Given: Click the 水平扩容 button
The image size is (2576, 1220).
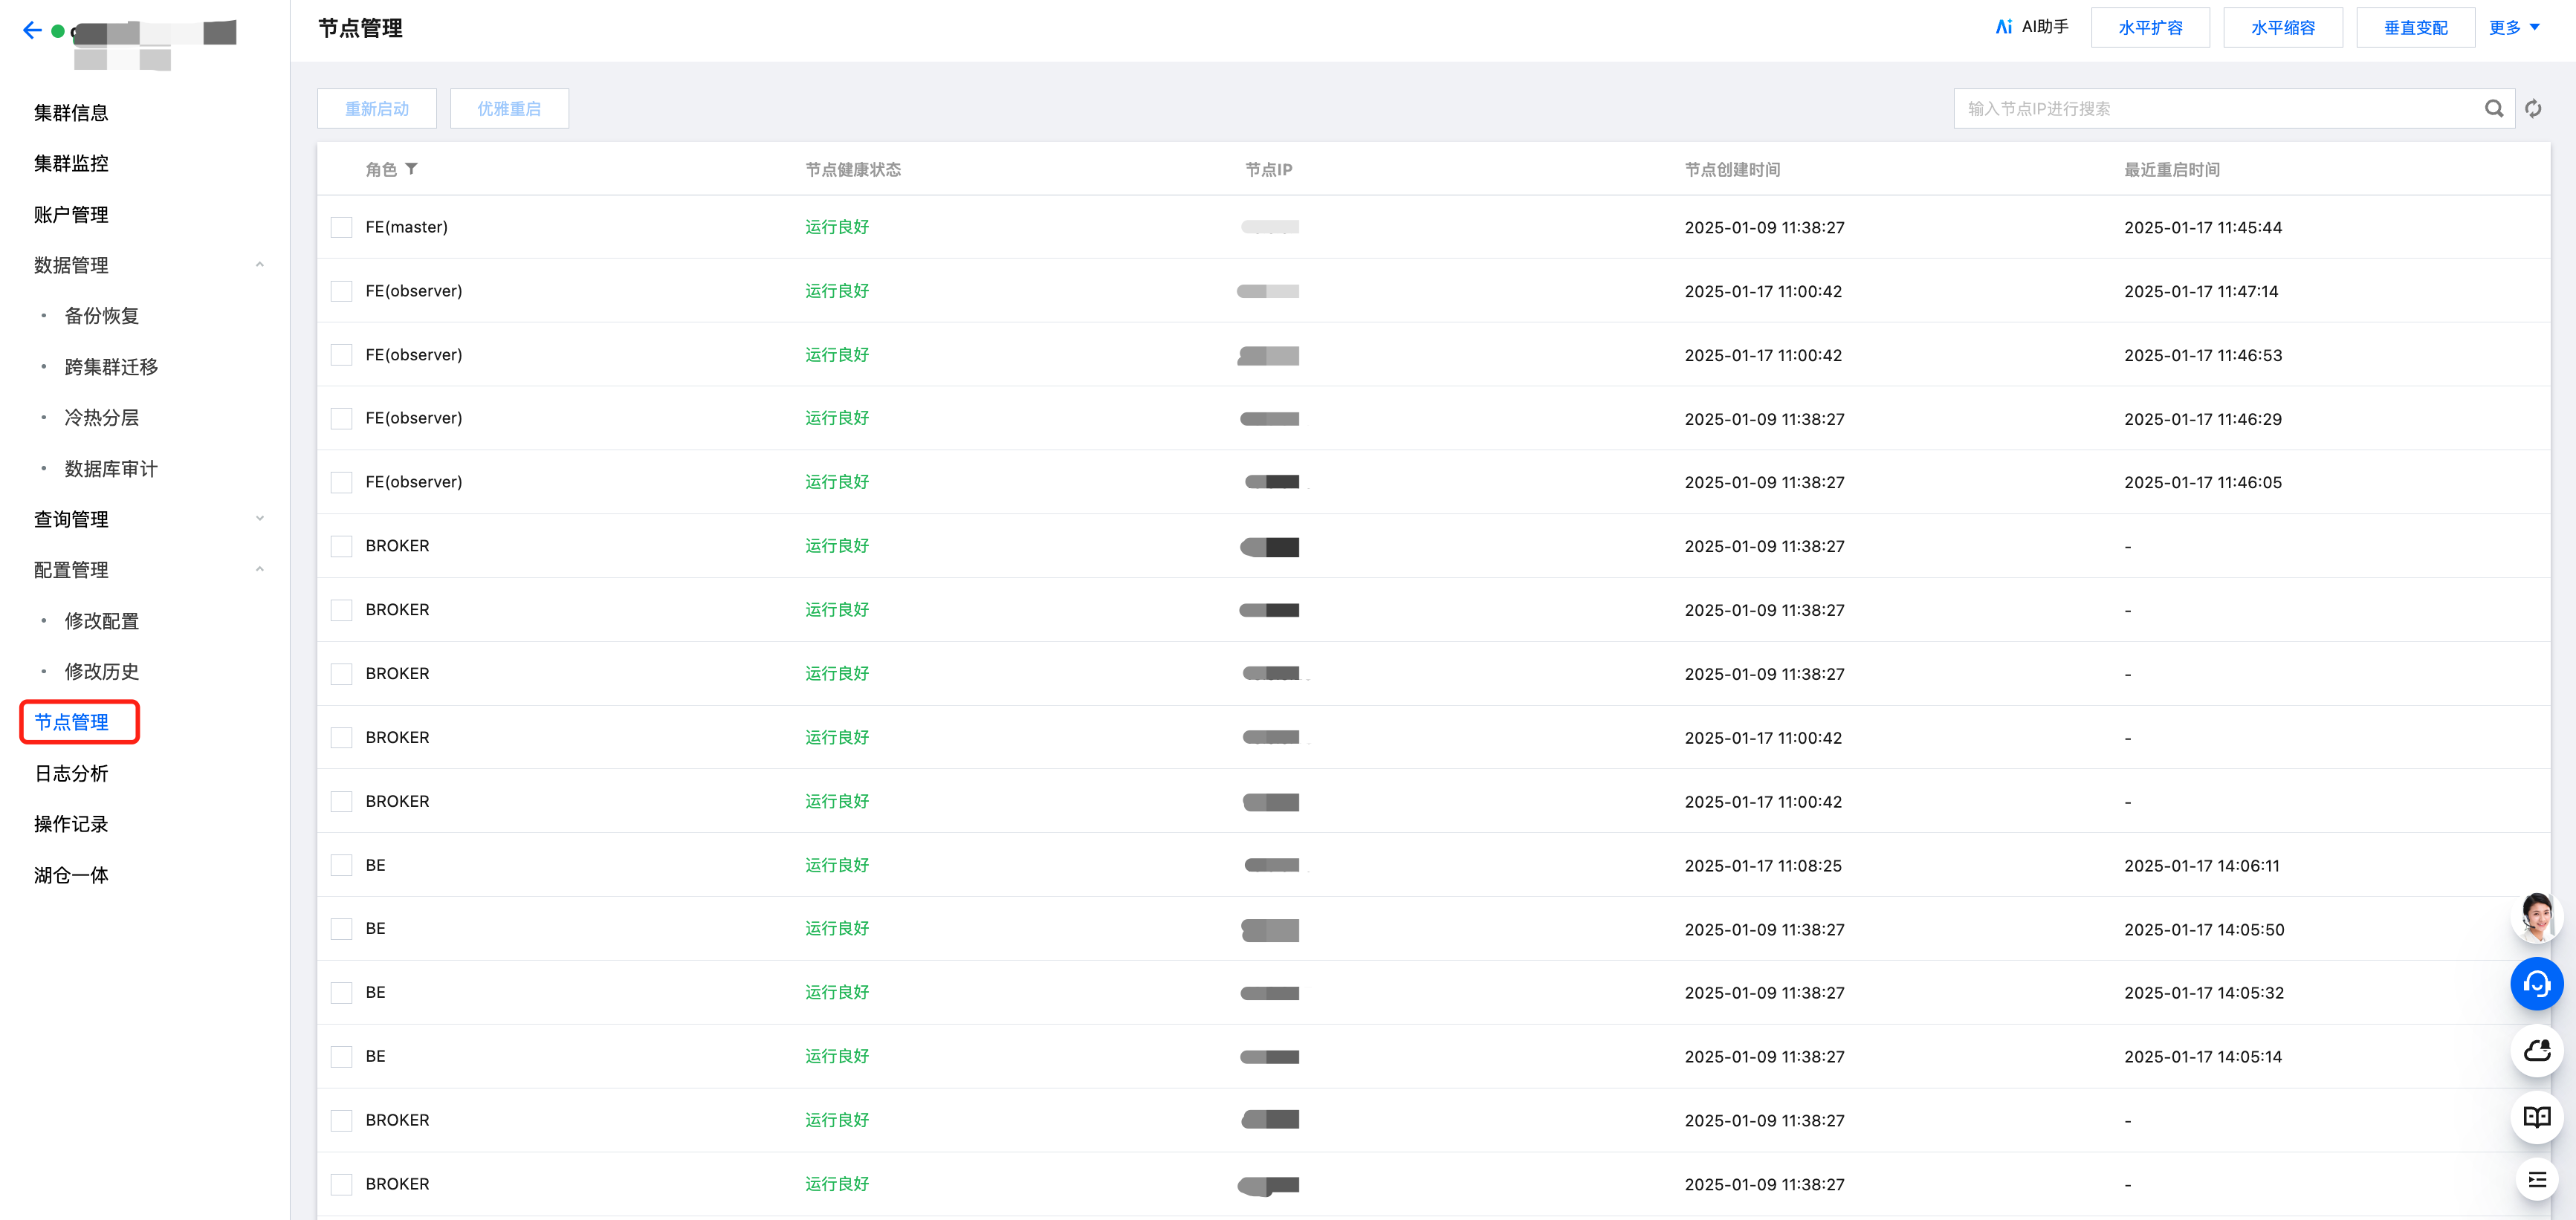Looking at the screenshot, I should pos(2150,27).
